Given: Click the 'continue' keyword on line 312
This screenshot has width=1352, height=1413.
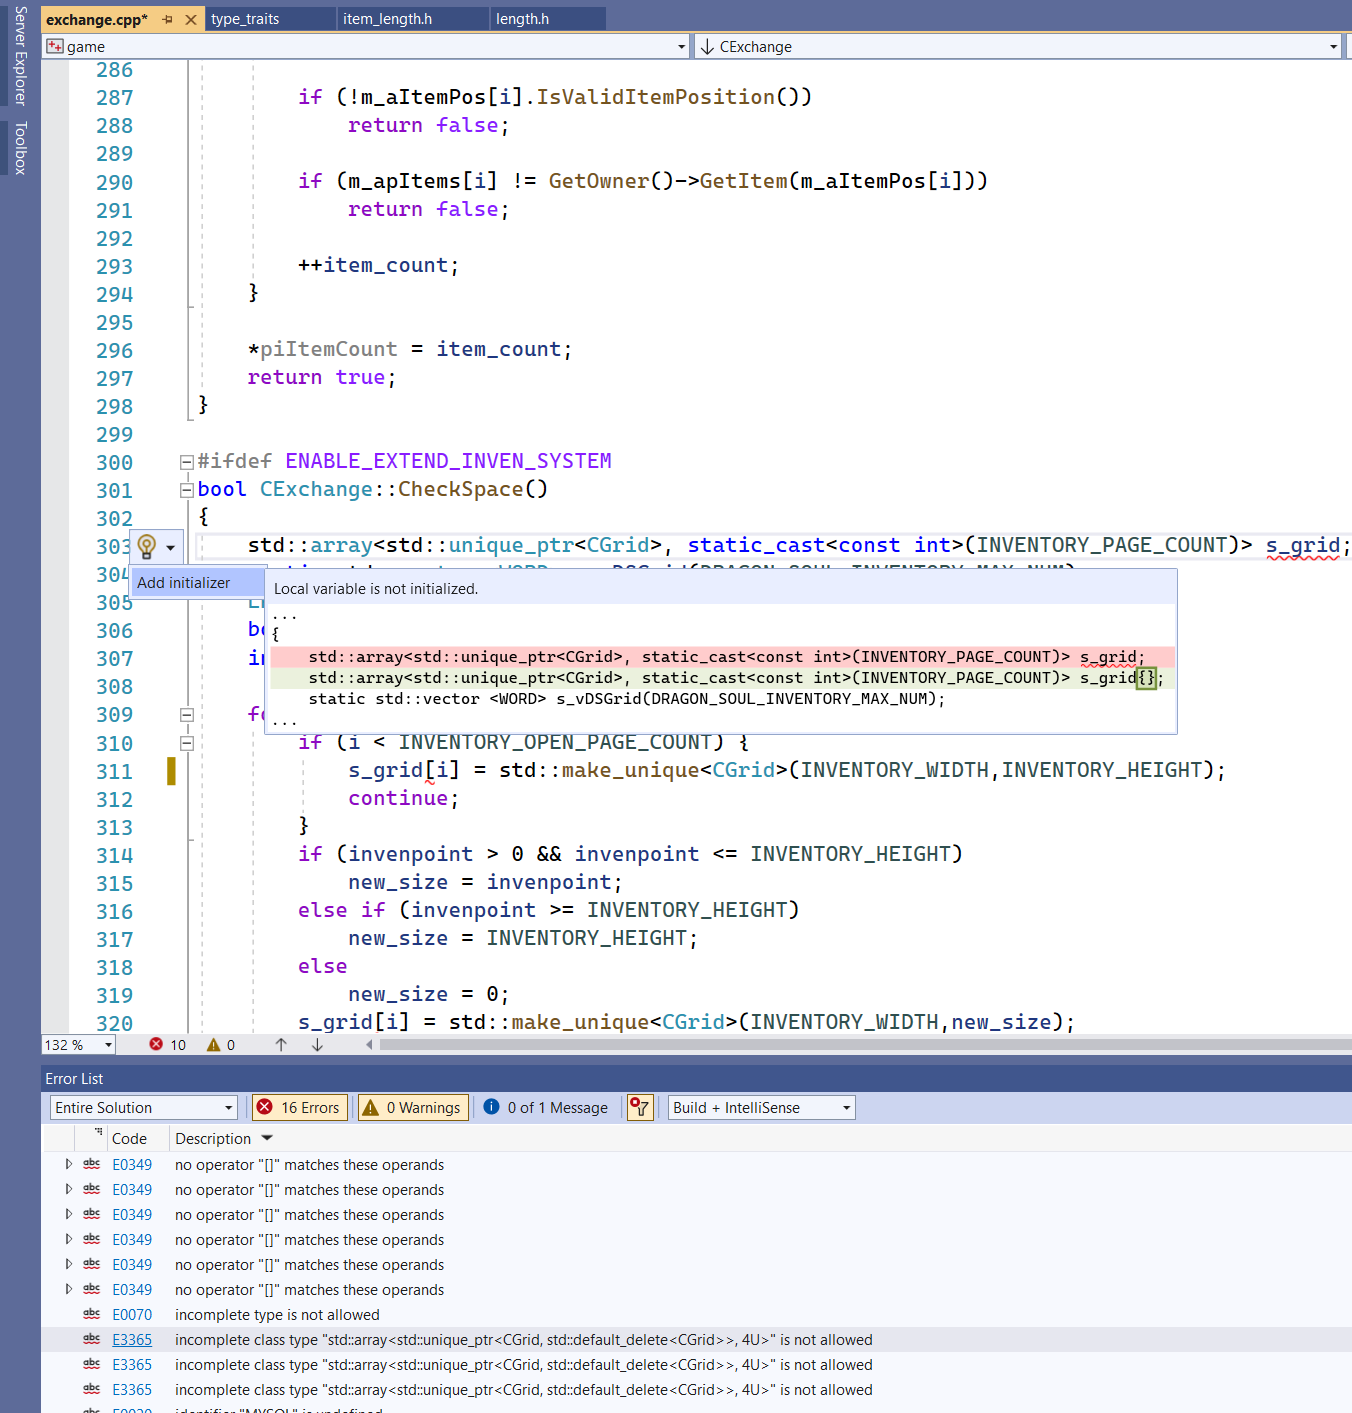Looking at the screenshot, I should point(398,798).
